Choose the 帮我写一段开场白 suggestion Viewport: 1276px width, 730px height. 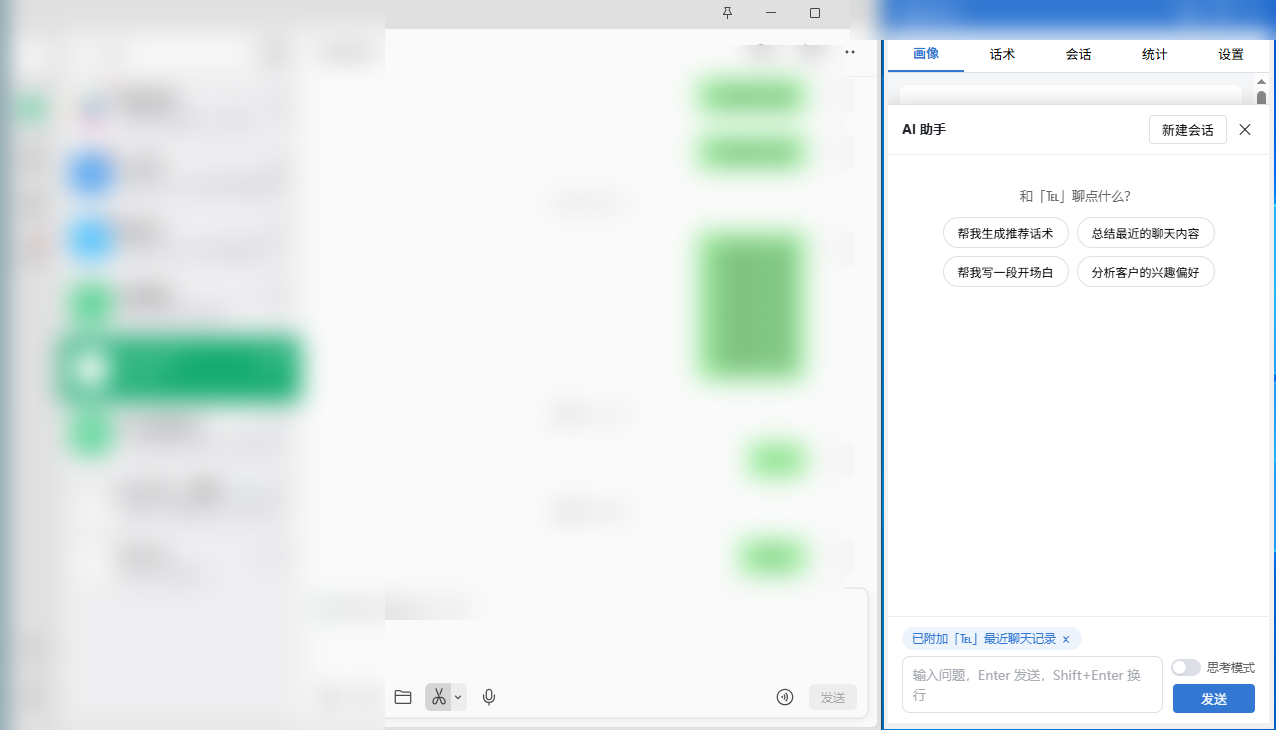pos(1005,272)
